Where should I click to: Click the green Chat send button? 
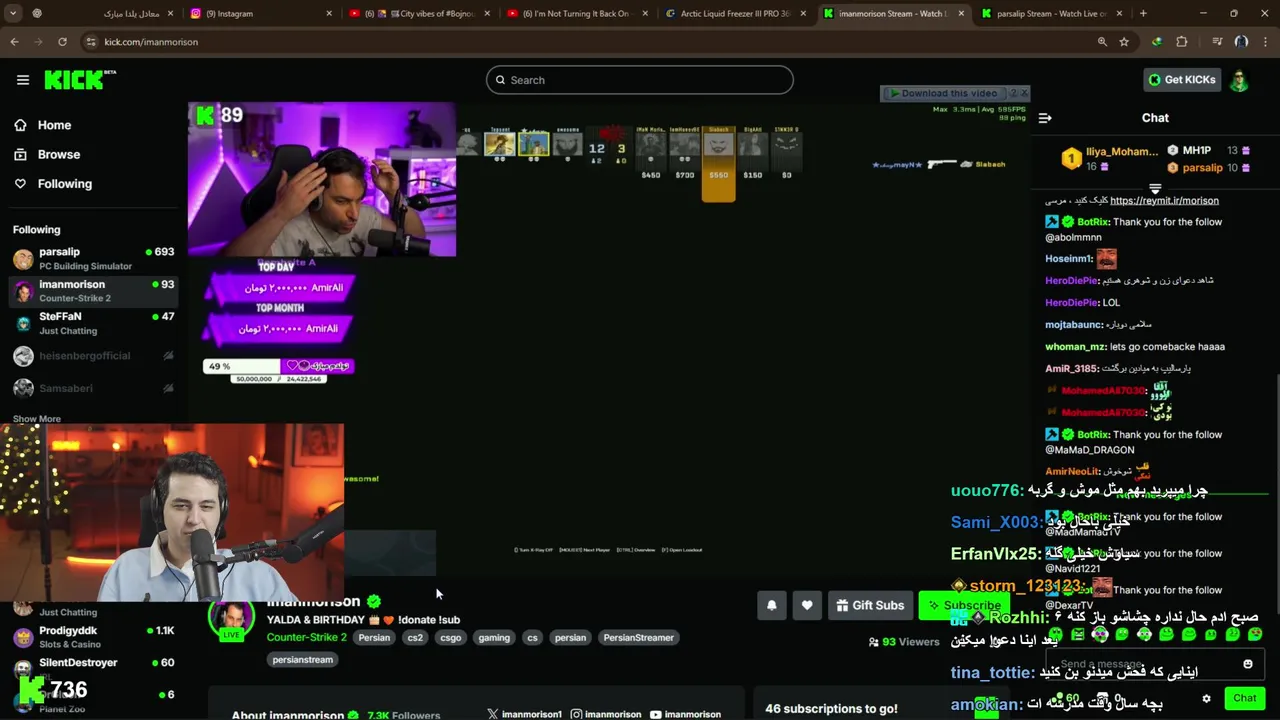1245,698
